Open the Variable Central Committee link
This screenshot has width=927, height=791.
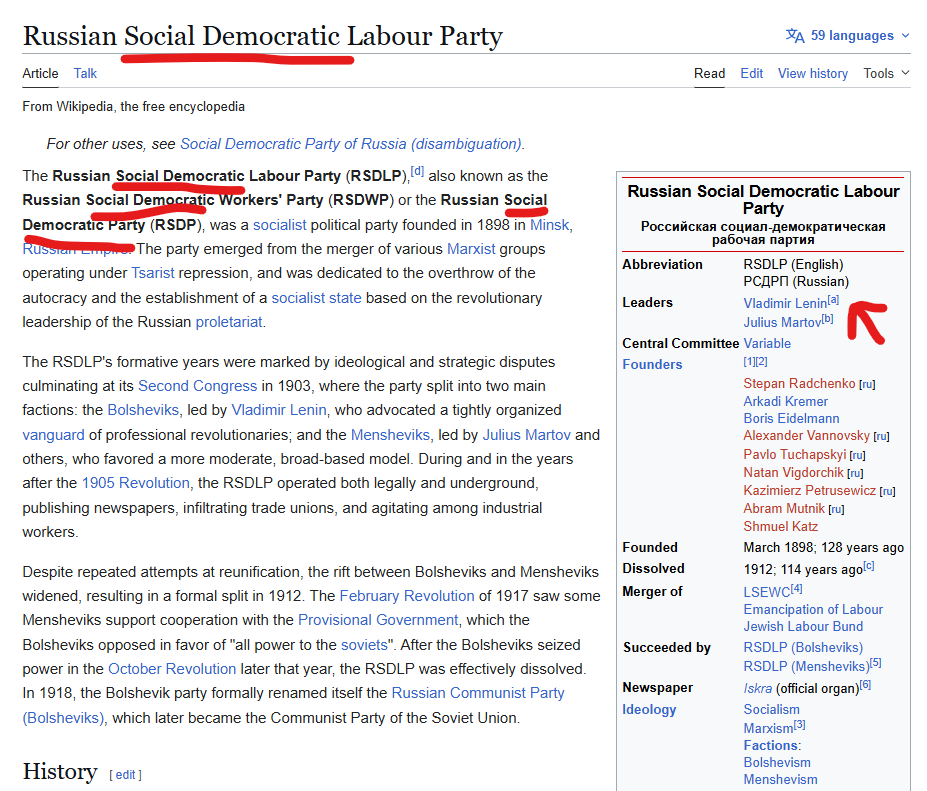click(767, 343)
